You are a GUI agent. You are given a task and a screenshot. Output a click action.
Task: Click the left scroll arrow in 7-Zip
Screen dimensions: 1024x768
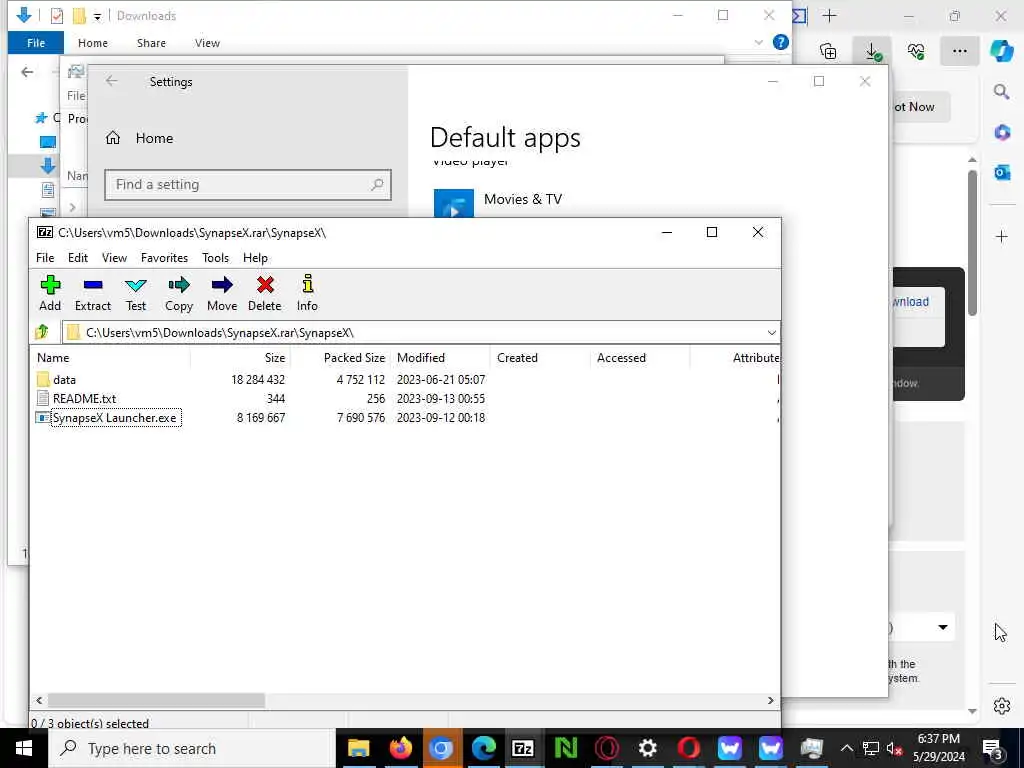coord(39,700)
